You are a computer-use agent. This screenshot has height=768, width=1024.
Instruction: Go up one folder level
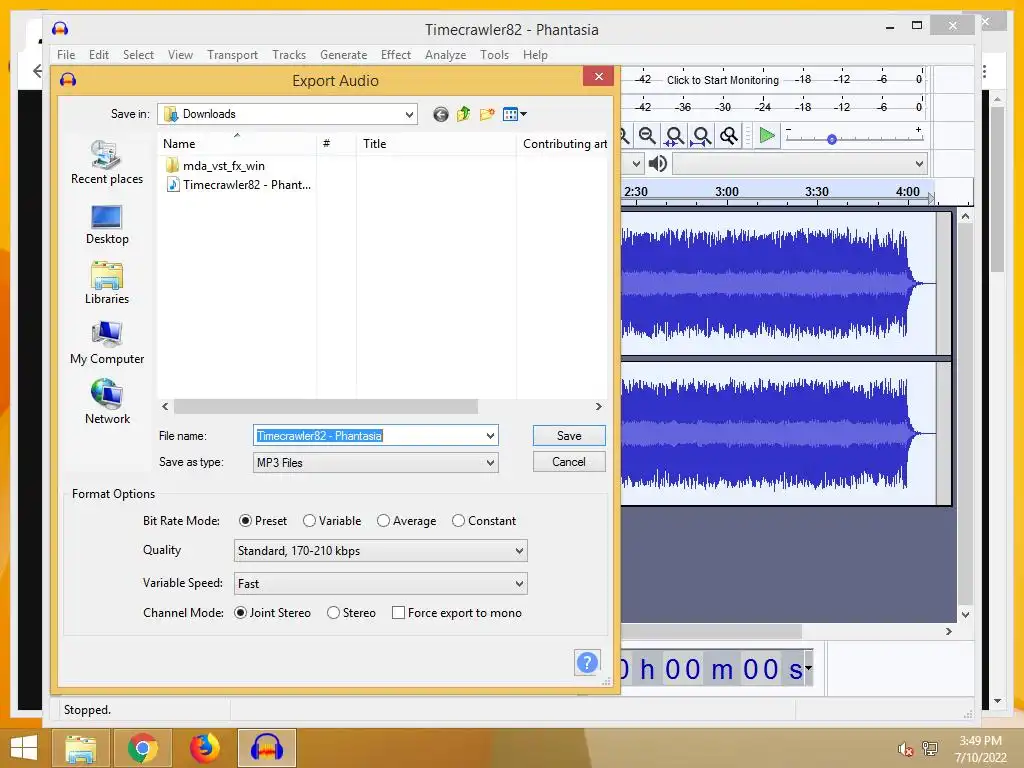[x=464, y=114]
